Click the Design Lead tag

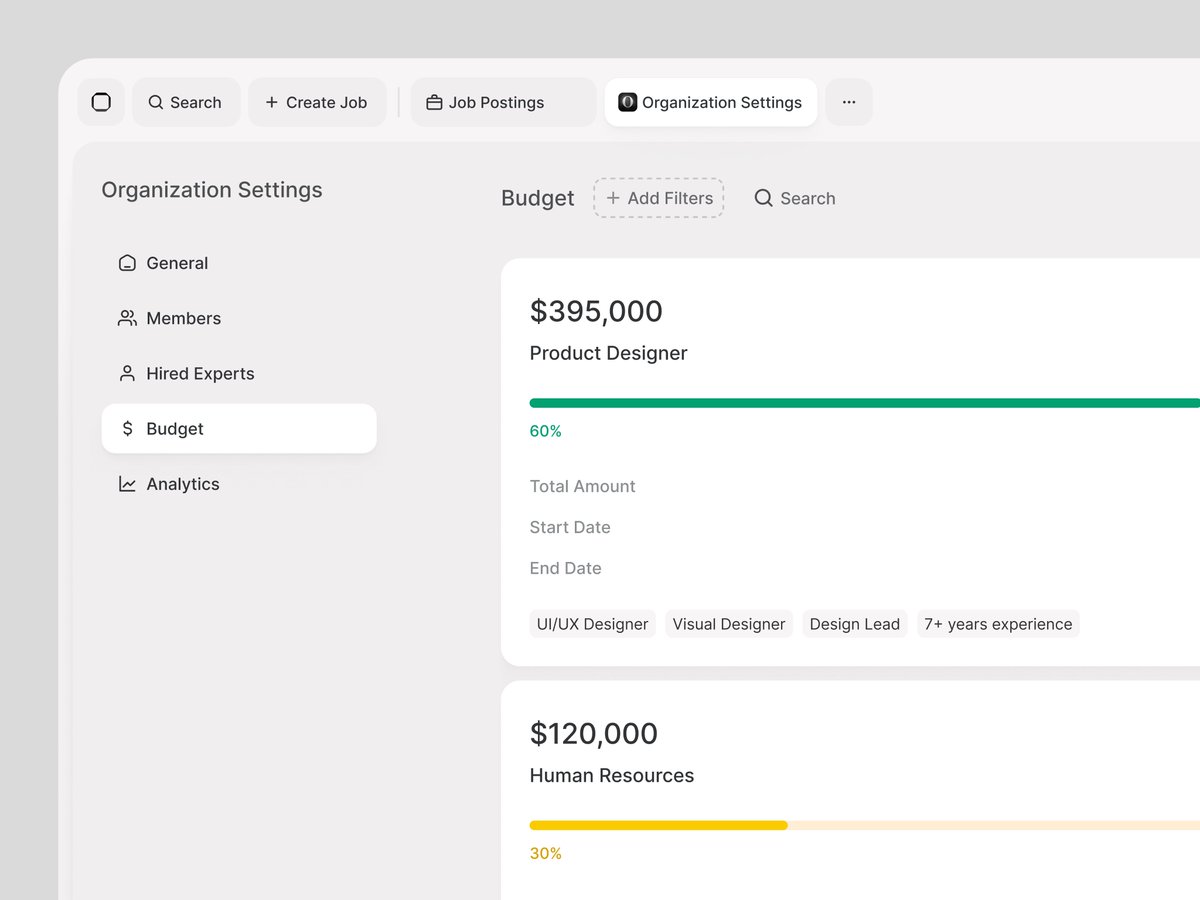(855, 624)
